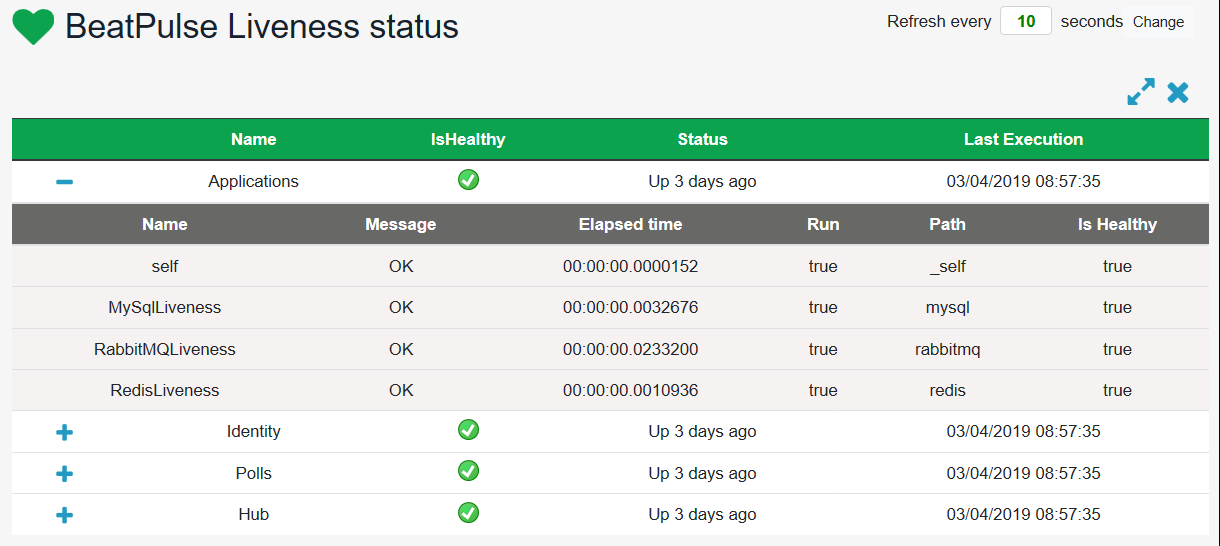This screenshot has height=546, width=1220.
Task: Click Hub healthy checkmark icon
Action: point(468,513)
